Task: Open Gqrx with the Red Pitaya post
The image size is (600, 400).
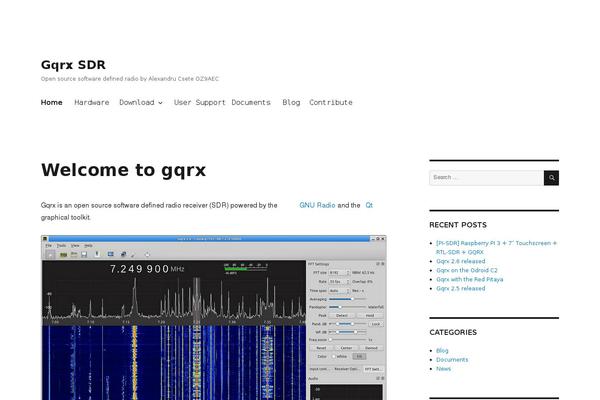Action: [x=470, y=279]
